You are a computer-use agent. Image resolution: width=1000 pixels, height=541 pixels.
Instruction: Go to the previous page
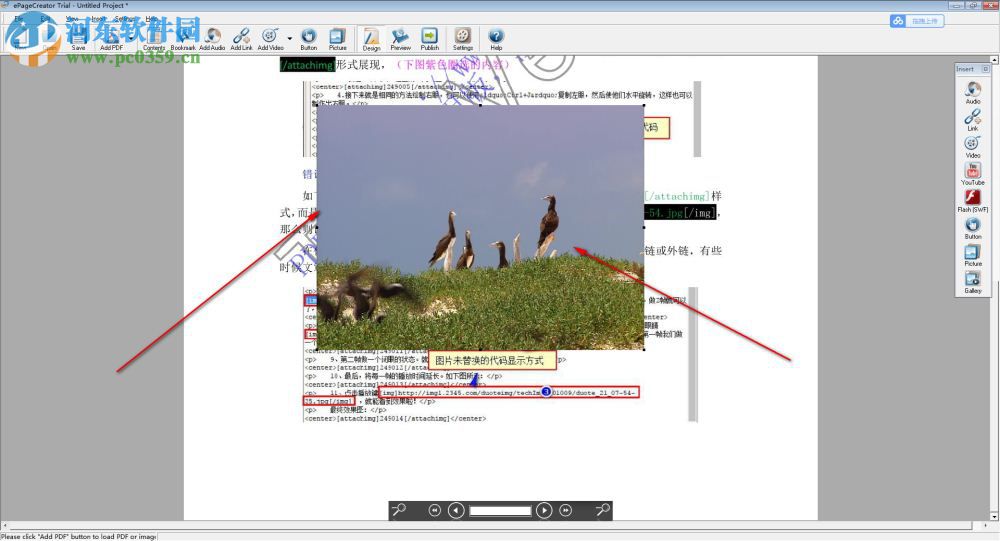(x=456, y=510)
